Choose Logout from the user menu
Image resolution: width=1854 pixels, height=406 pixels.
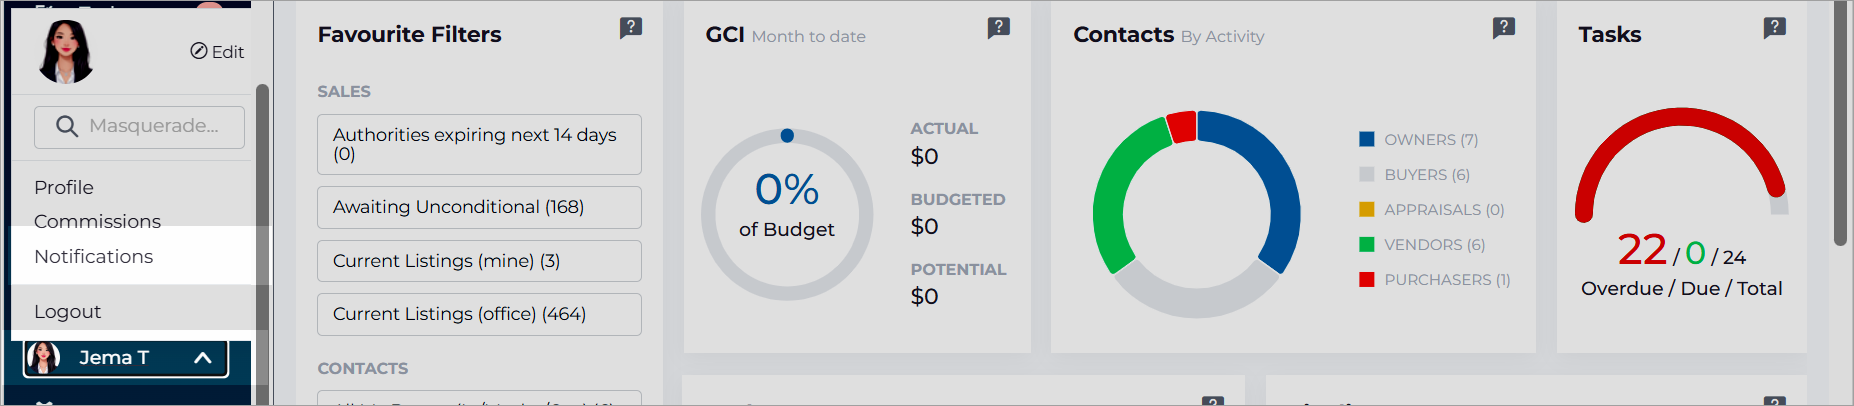click(x=68, y=311)
